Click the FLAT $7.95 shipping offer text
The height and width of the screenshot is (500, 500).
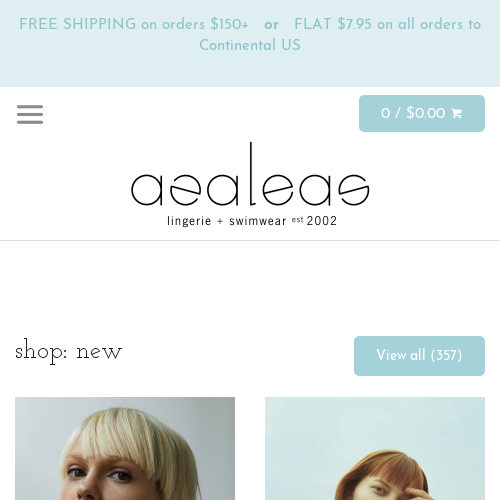387,24
